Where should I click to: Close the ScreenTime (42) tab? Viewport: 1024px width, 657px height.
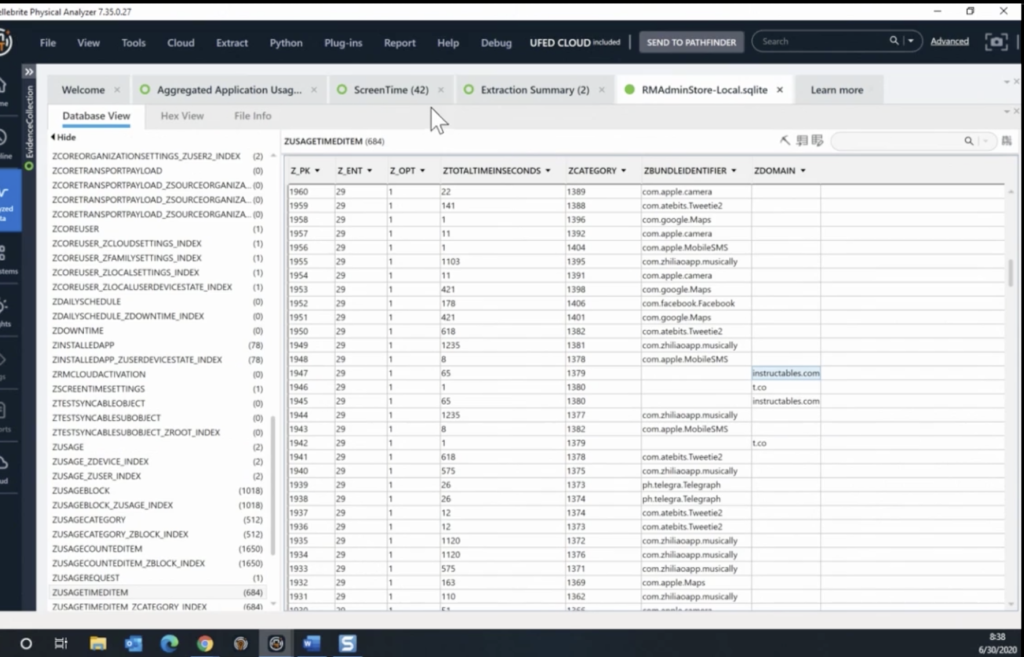[x=441, y=90]
